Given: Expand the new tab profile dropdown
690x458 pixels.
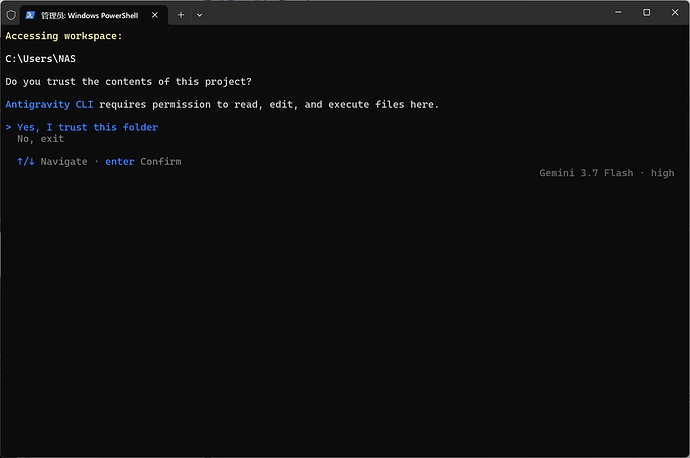Looking at the screenshot, I should click(x=199, y=15).
